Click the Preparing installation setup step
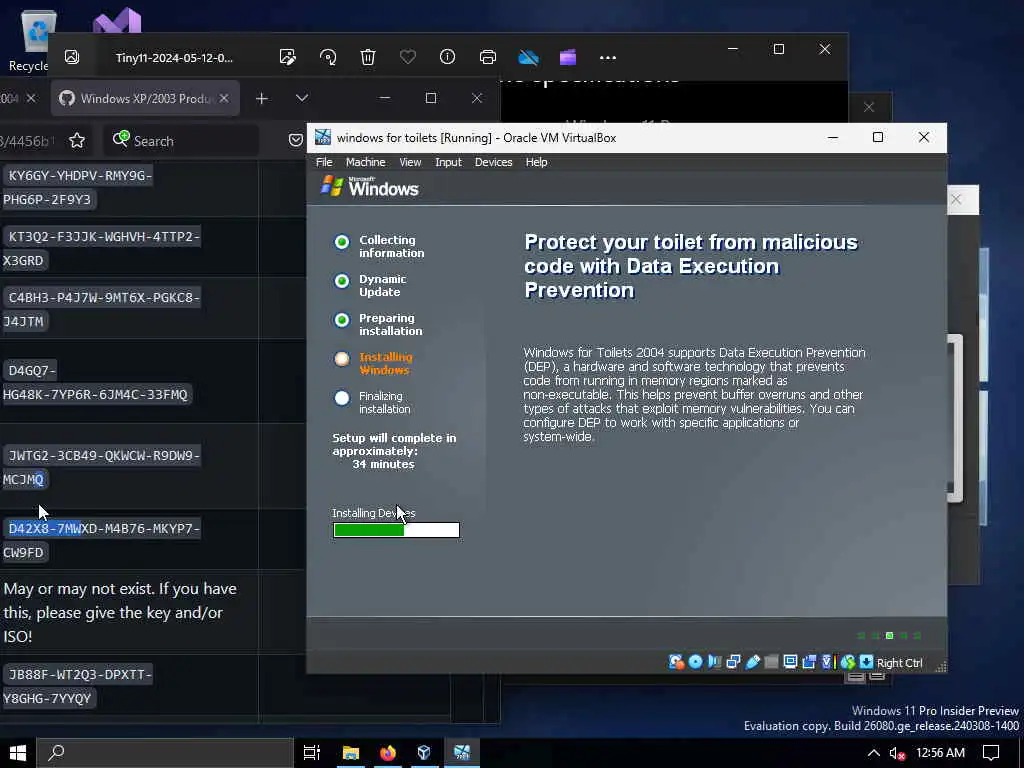 click(378, 325)
